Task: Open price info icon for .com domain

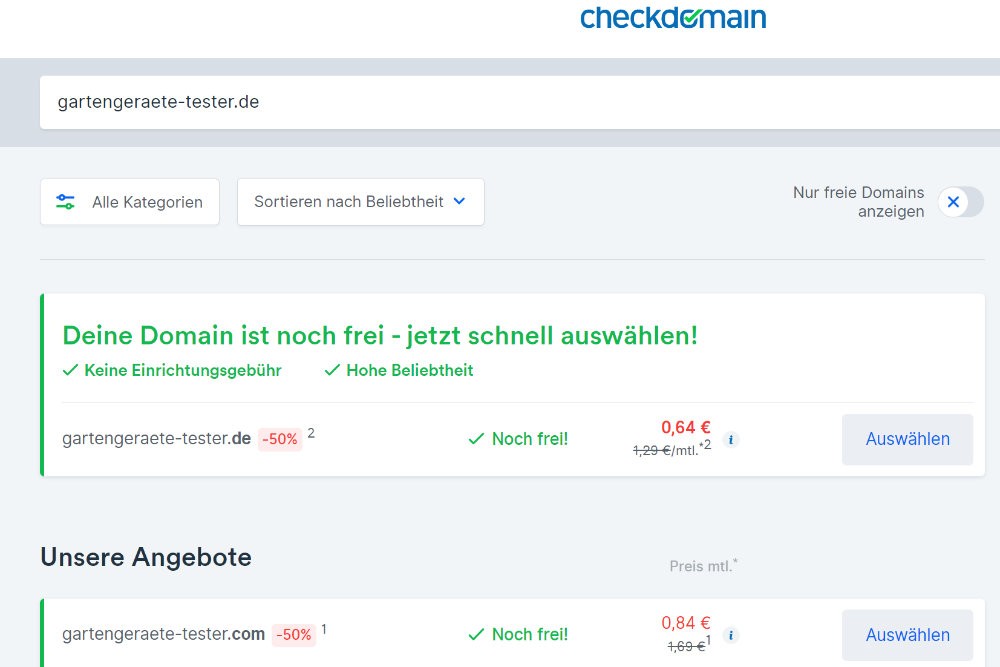Action: [x=731, y=635]
